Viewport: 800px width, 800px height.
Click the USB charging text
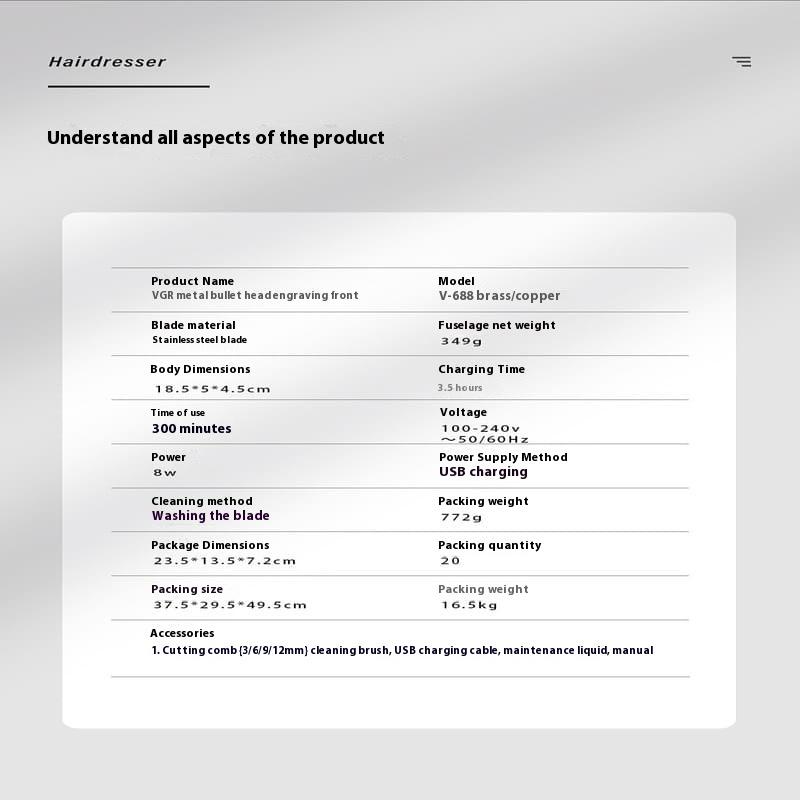click(x=483, y=472)
